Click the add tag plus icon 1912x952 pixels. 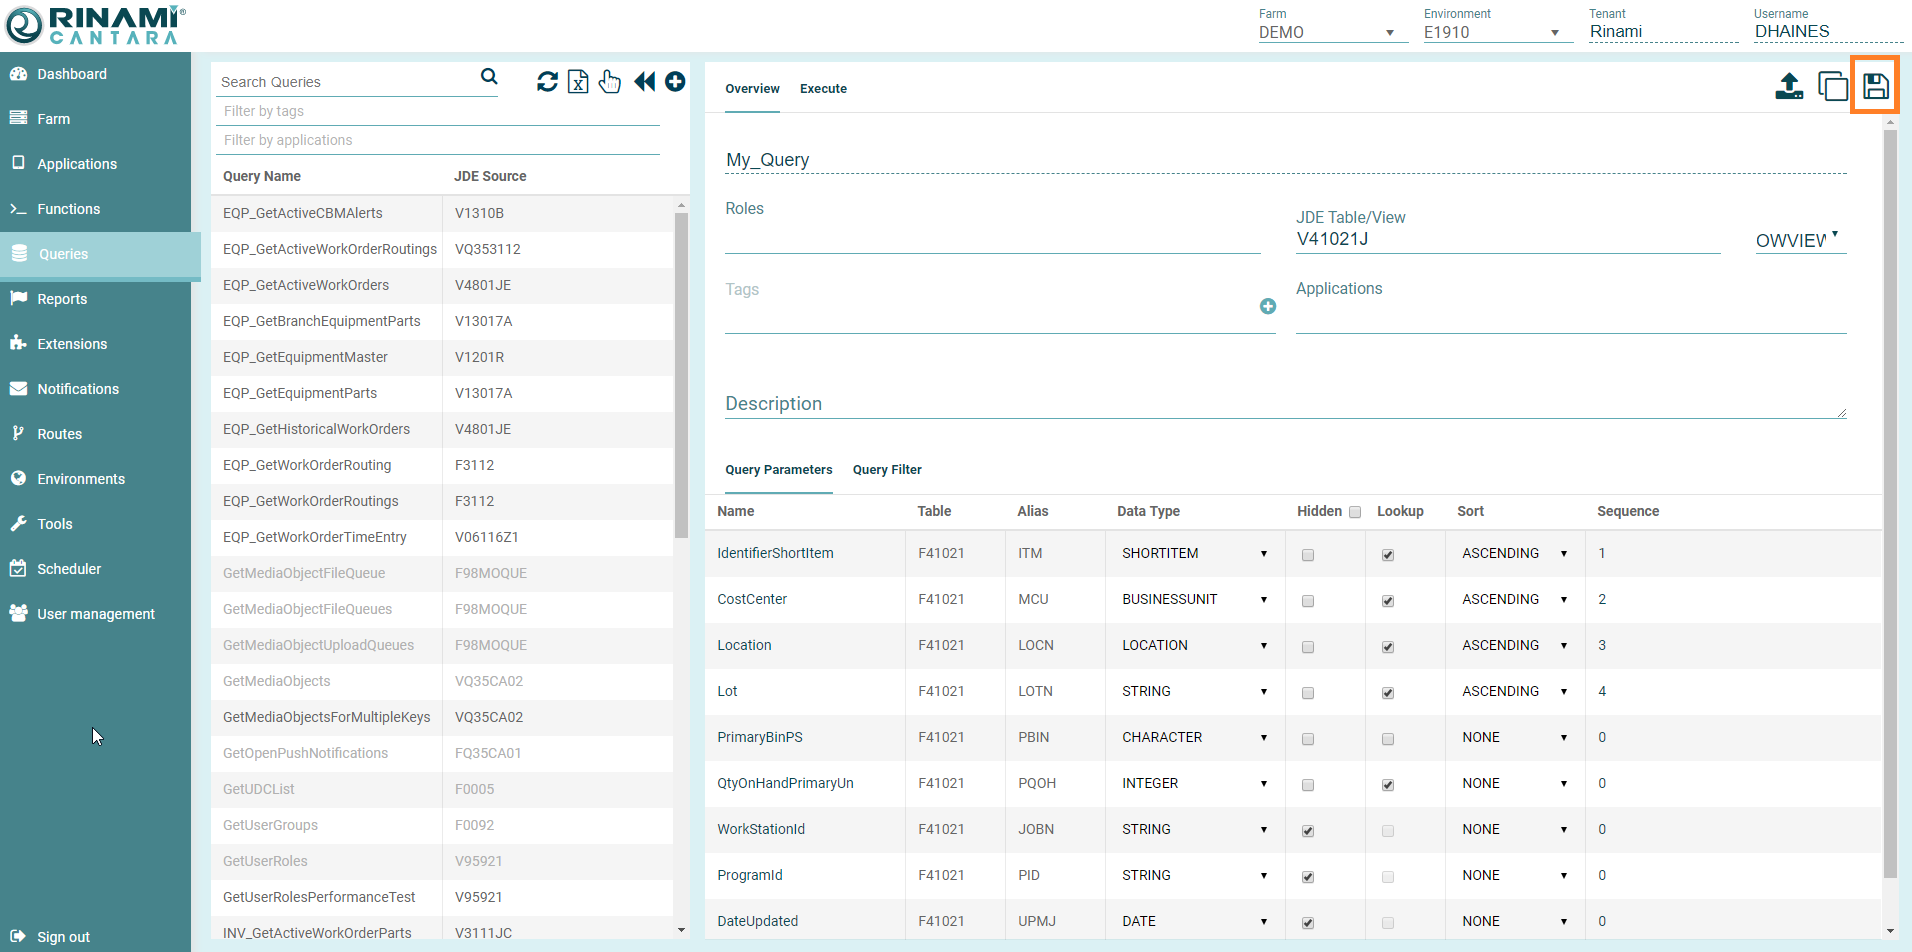point(1267,307)
